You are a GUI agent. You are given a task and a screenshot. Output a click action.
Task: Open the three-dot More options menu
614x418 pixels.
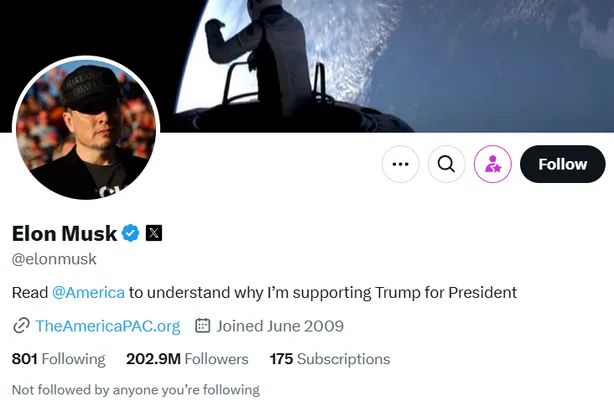(401, 164)
